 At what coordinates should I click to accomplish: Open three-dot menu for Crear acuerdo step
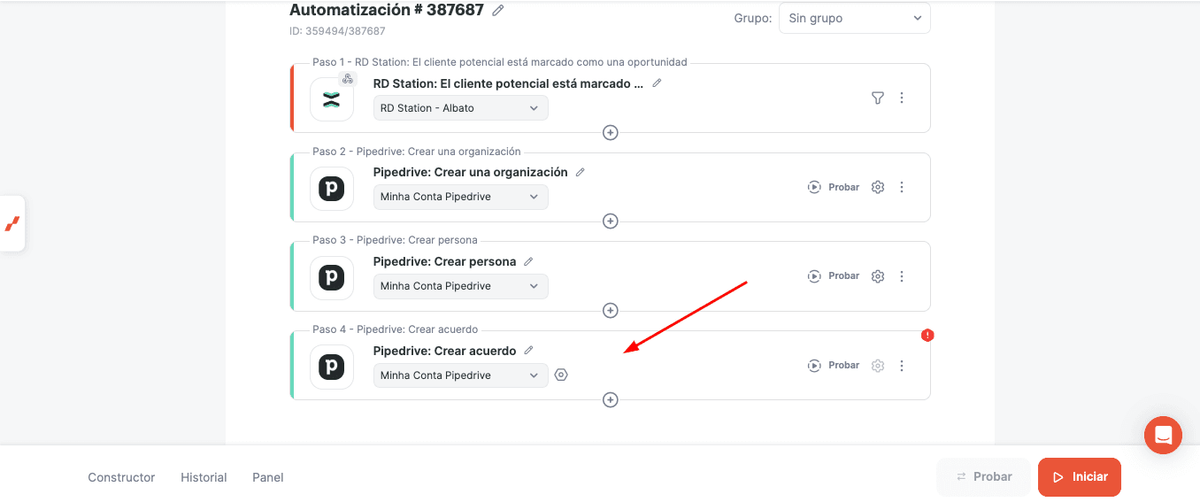[902, 366]
